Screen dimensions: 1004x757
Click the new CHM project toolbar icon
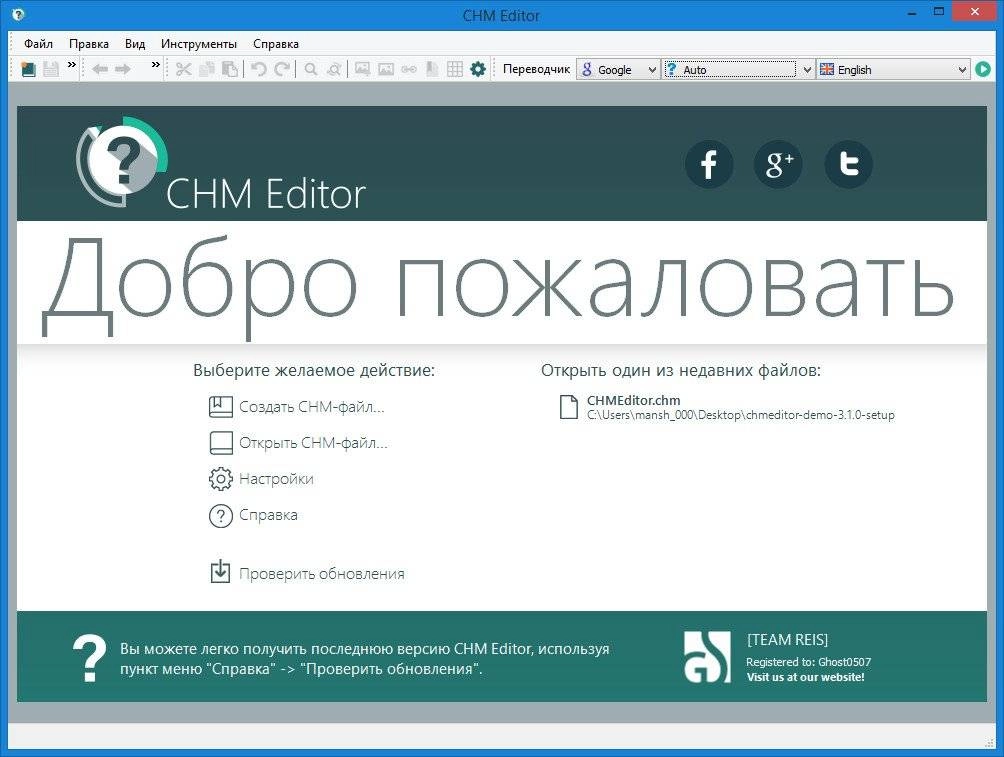click(28, 69)
